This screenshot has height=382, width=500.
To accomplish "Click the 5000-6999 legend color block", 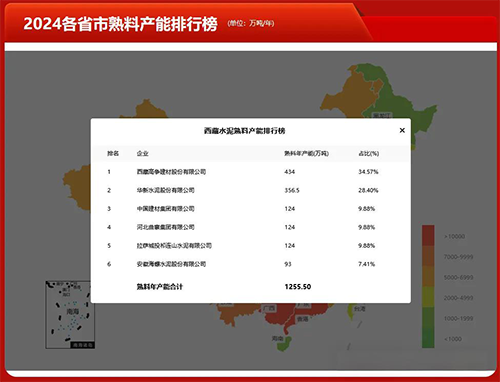I will click(x=428, y=277).
